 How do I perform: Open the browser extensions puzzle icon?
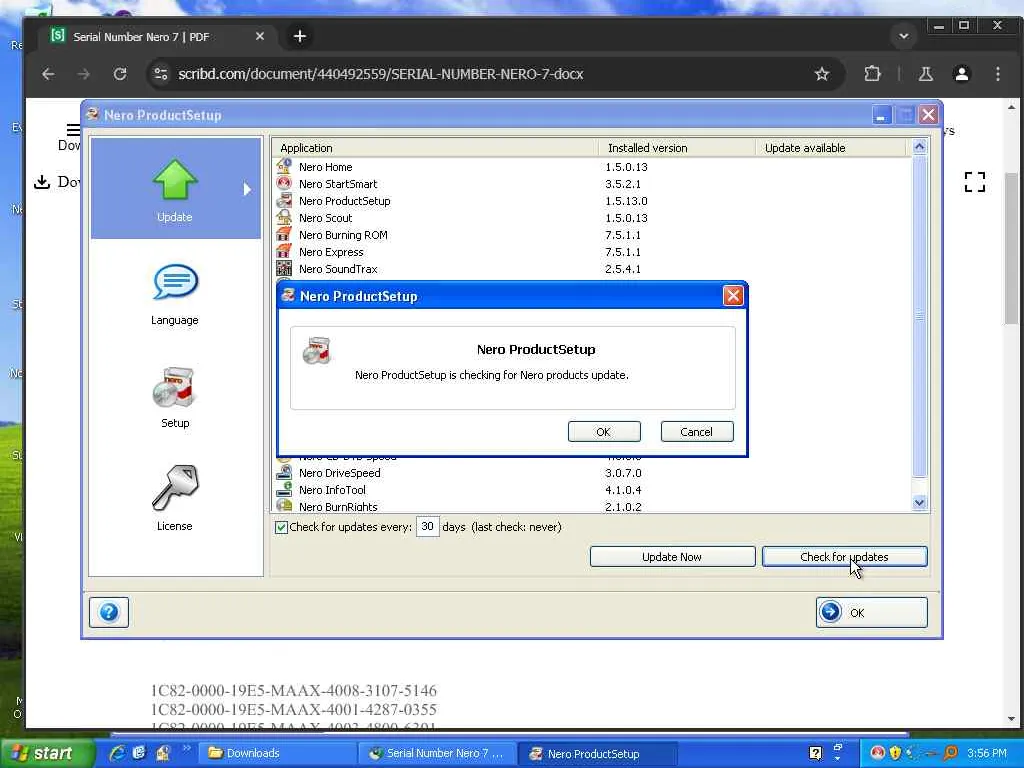click(x=872, y=74)
